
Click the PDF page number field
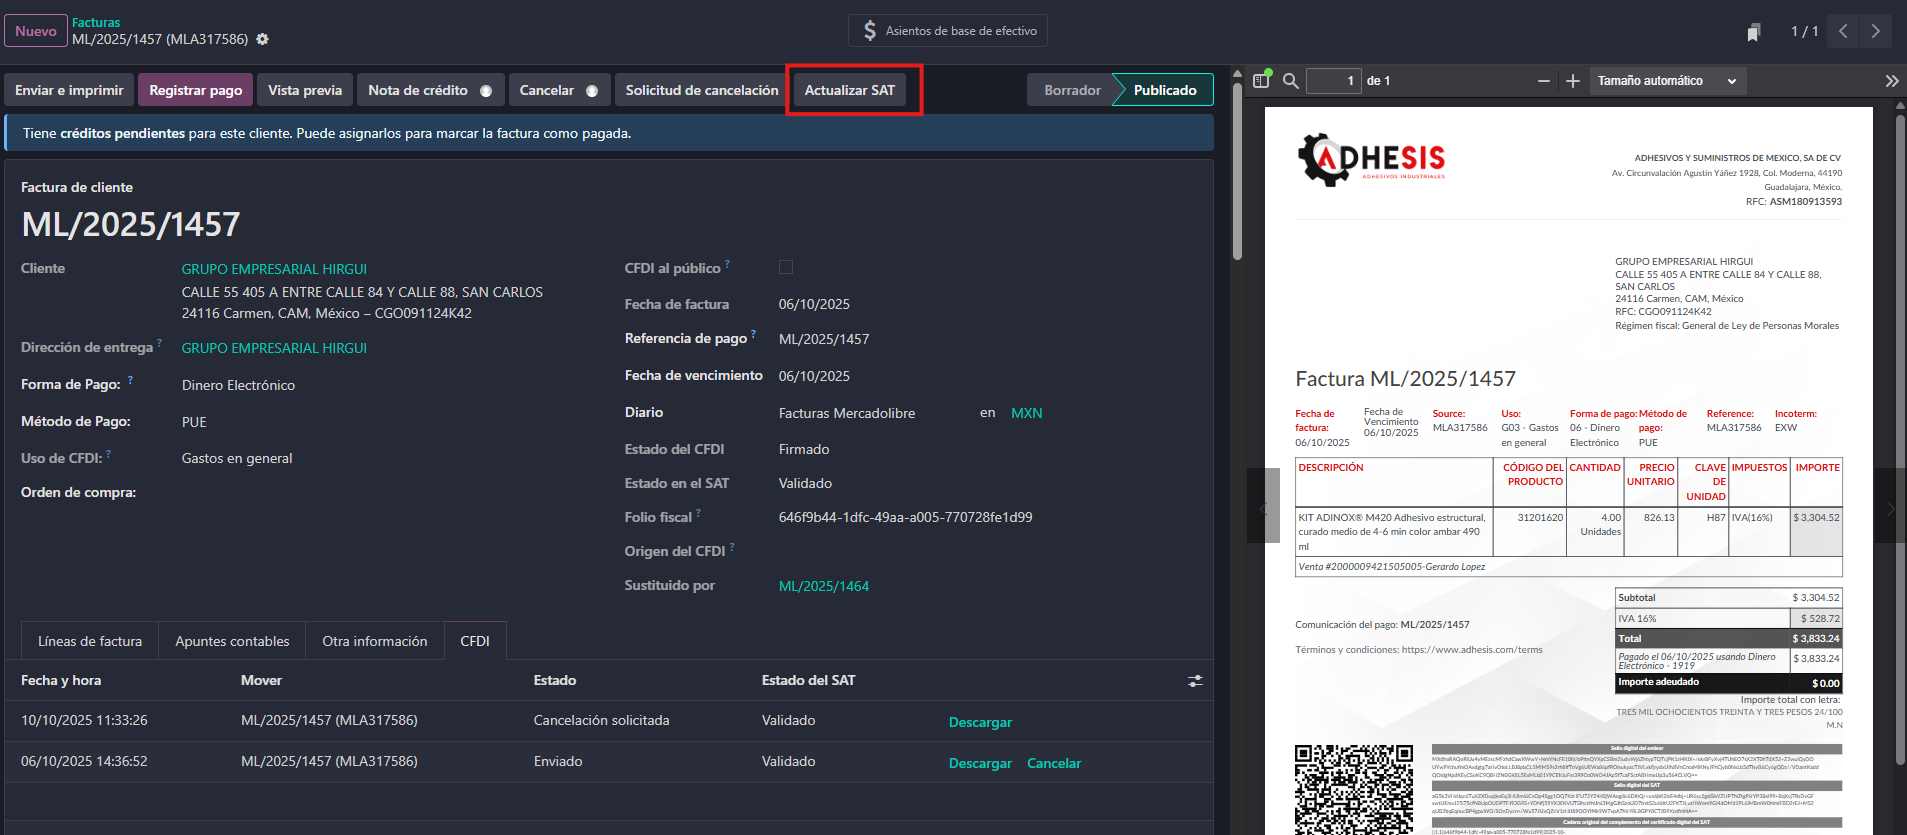(1333, 81)
